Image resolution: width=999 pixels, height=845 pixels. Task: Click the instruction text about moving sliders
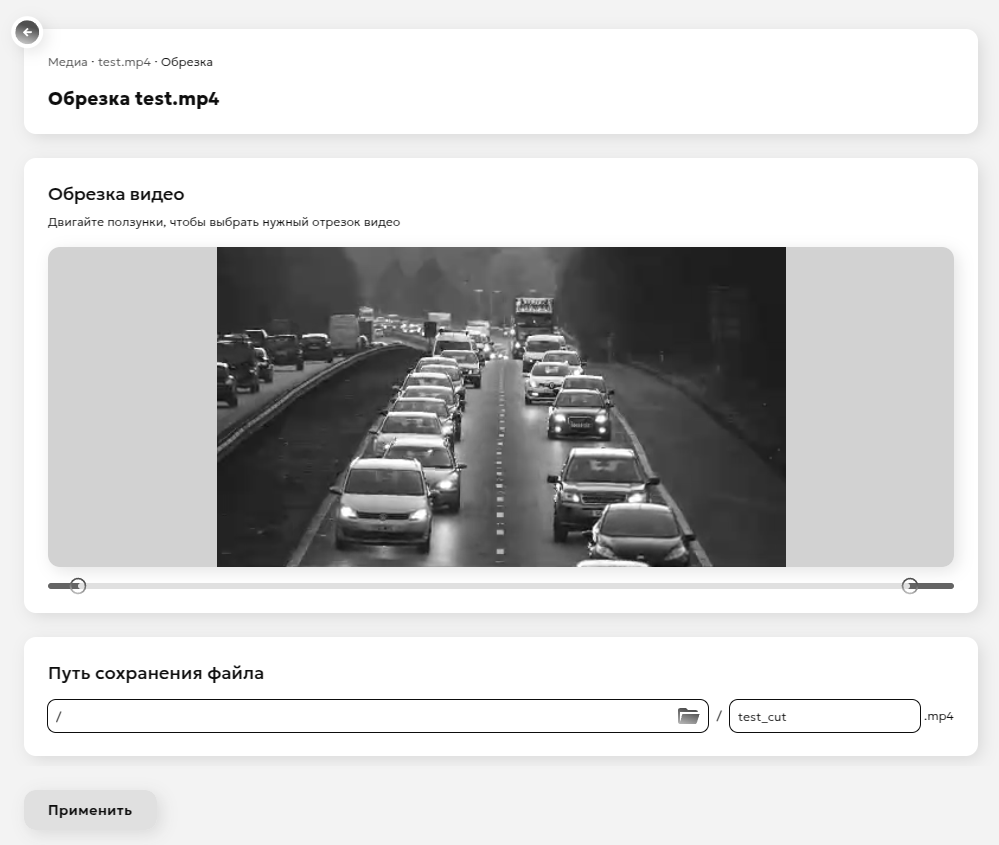point(224,221)
